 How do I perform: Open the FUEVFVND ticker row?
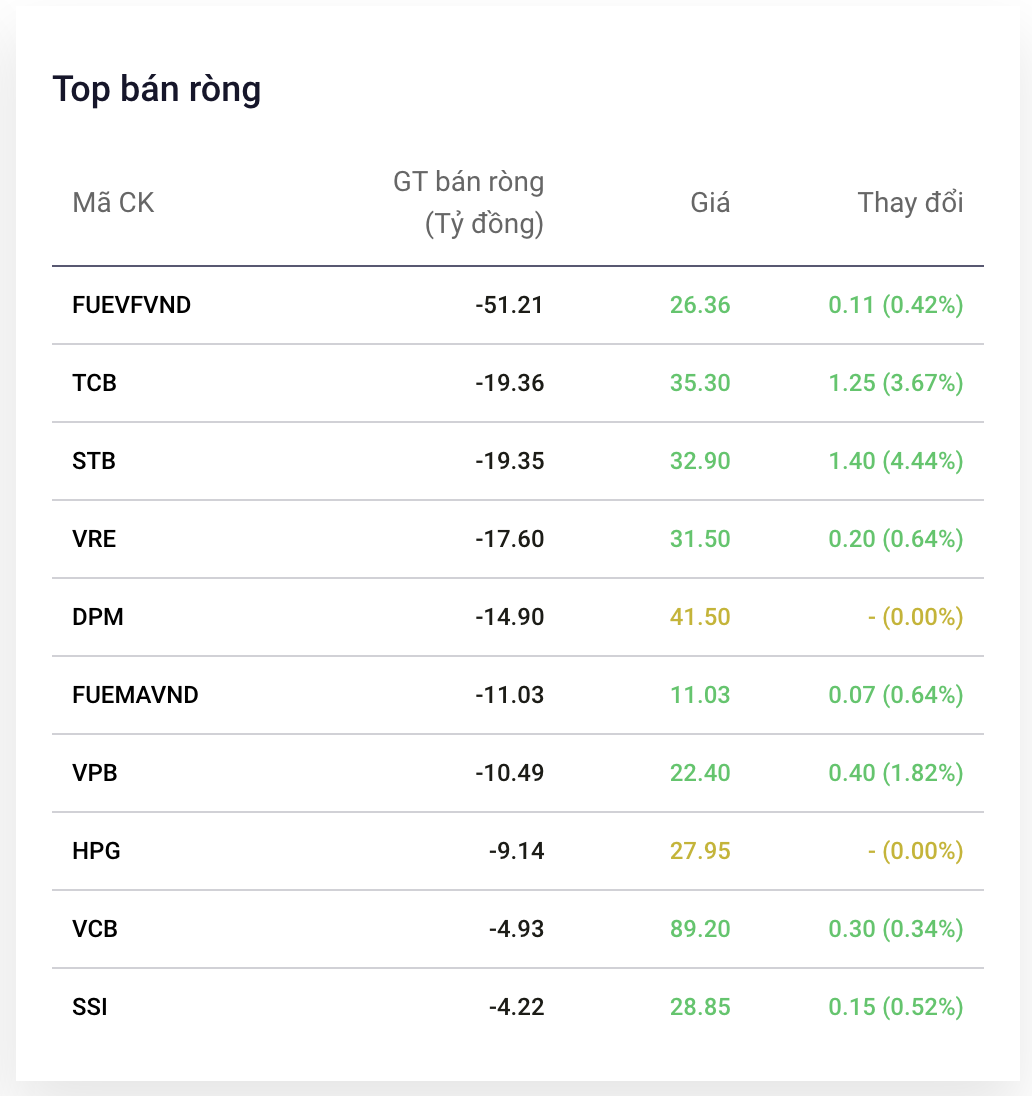[517, 305]
